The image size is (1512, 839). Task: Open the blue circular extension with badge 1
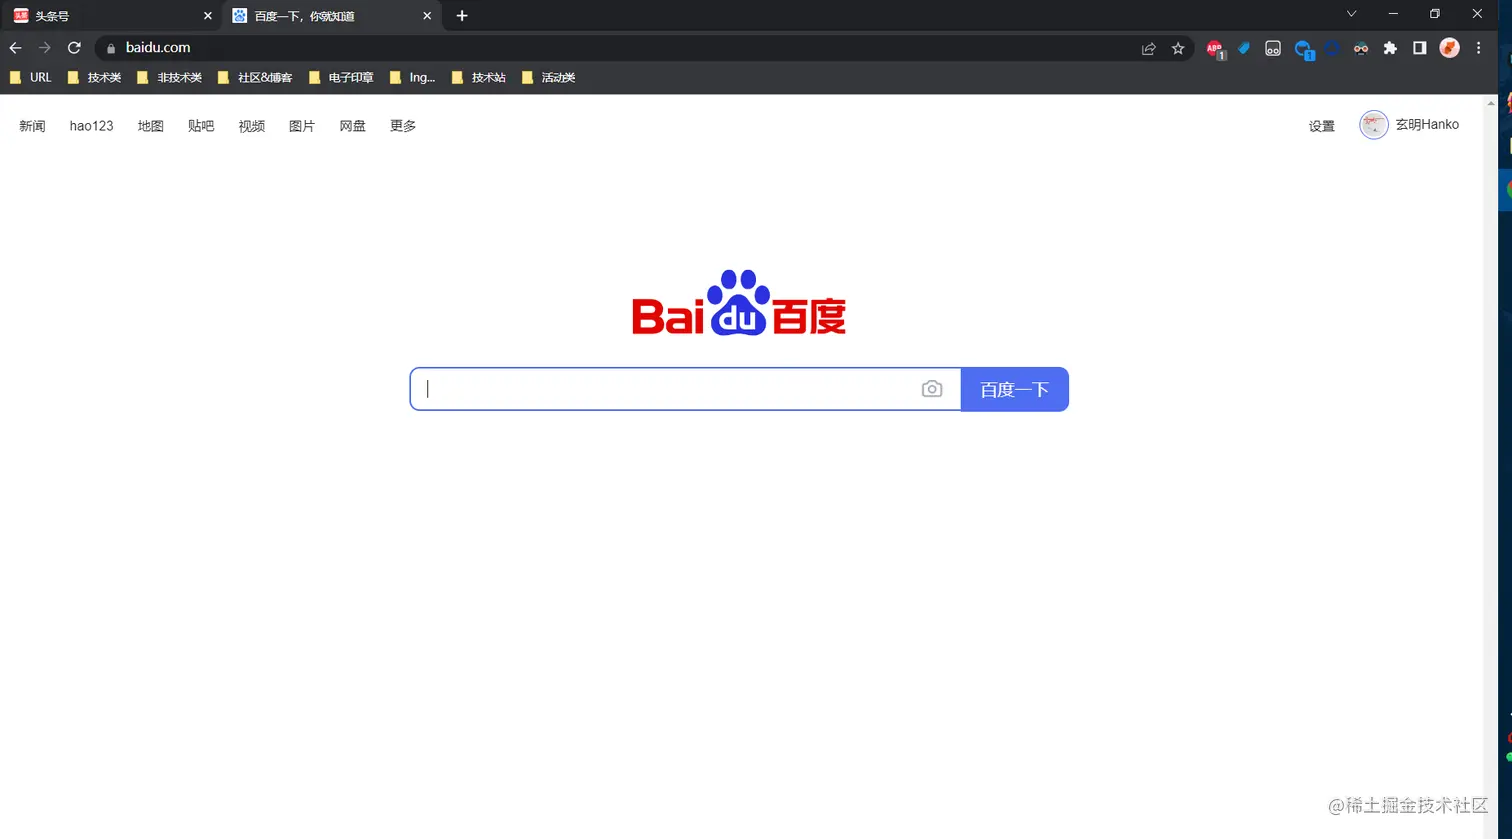[1303, 49]
